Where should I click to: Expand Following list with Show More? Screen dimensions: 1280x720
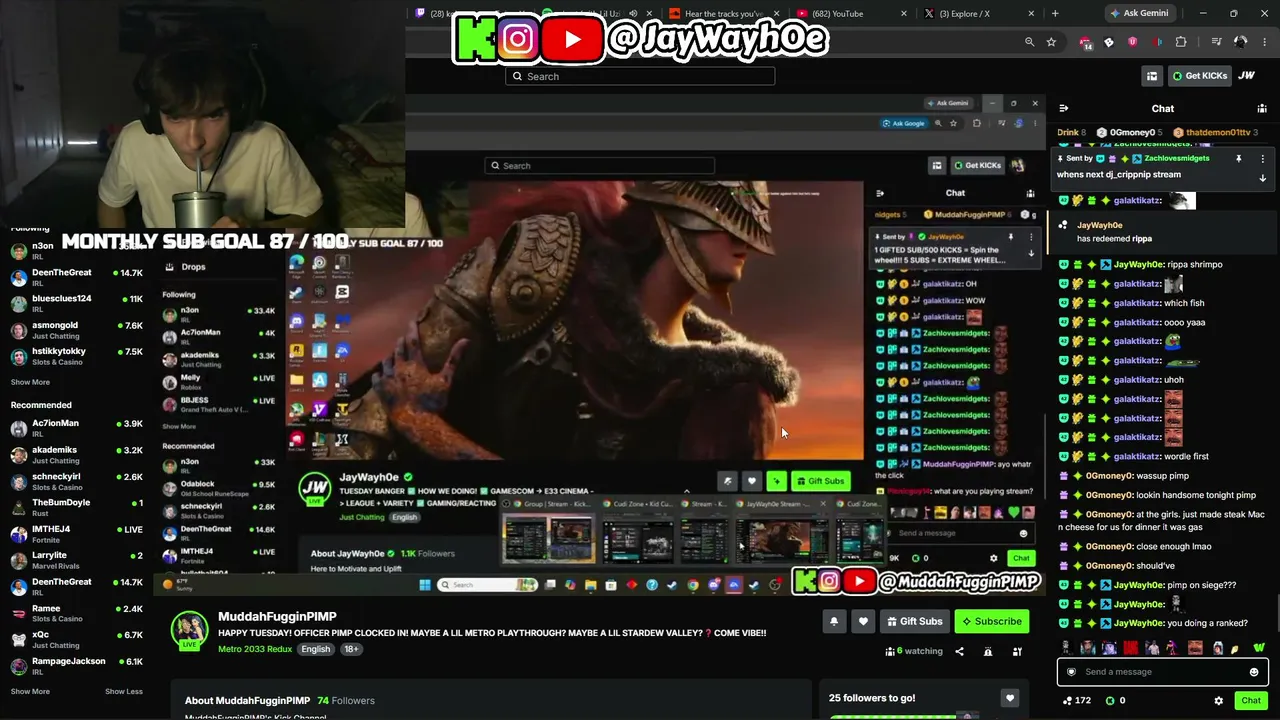pyautogui.click(x=30, y=382)
